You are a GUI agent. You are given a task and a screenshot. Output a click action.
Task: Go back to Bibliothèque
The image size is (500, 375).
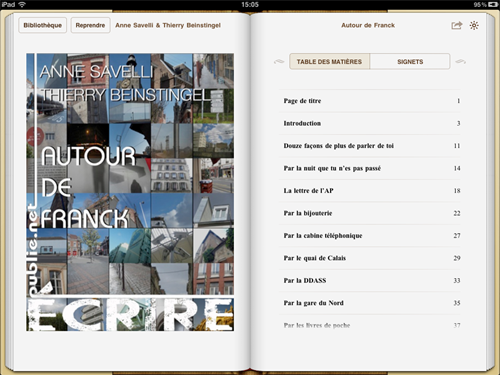[43, 25]
